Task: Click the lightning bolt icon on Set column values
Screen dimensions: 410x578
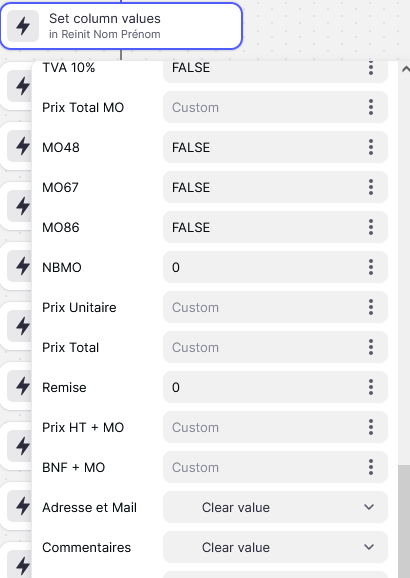Action: (23, 26)
